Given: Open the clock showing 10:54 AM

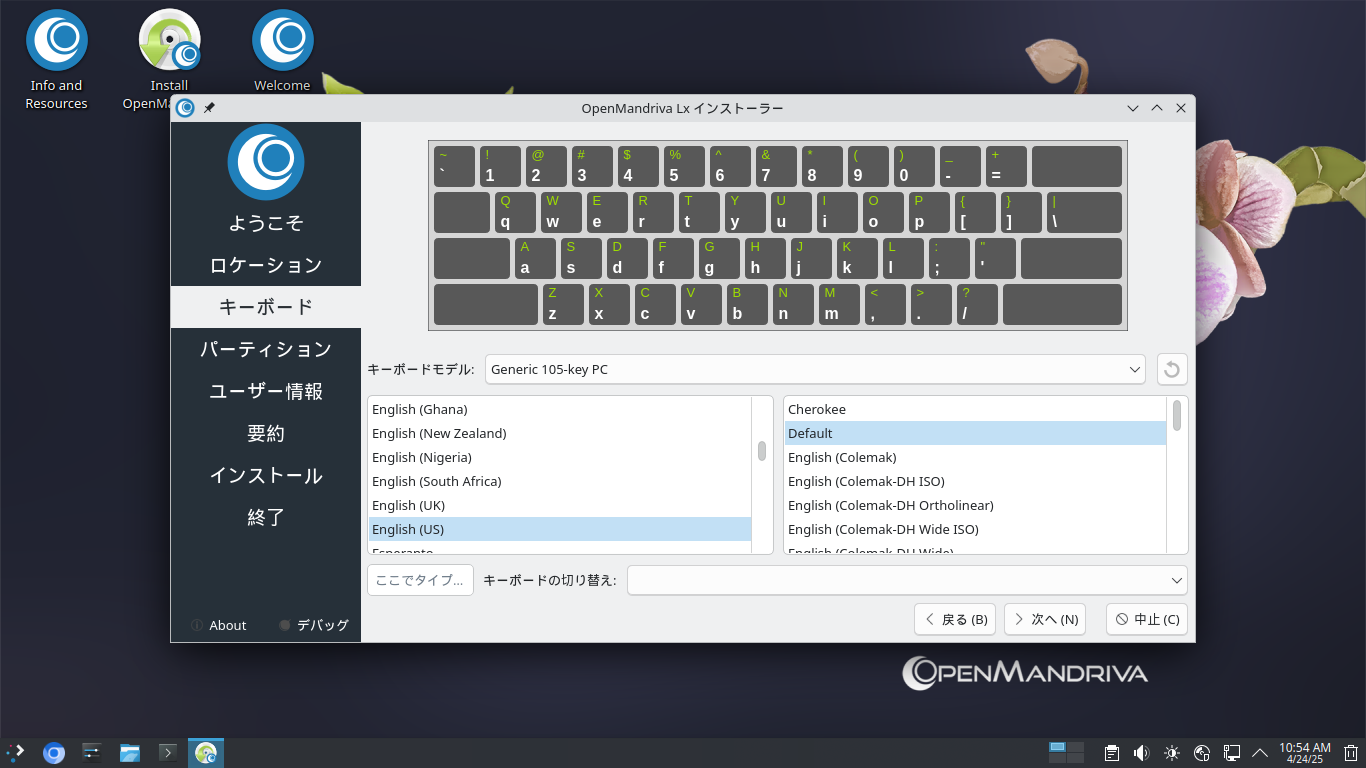Looking at the screenshot, I should click(x=1305, y=753).
